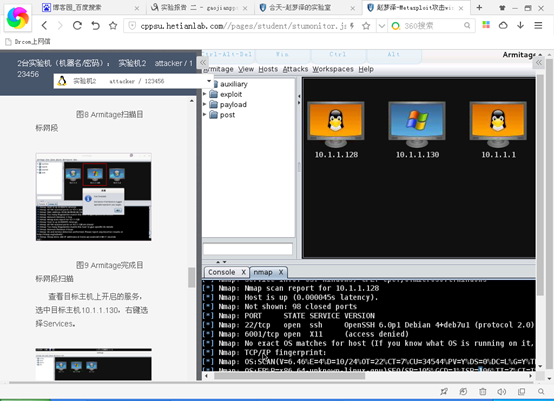Open the Armitage Workspaces menu
Screen dimensions: 554x401
click(x=333, y=69)
